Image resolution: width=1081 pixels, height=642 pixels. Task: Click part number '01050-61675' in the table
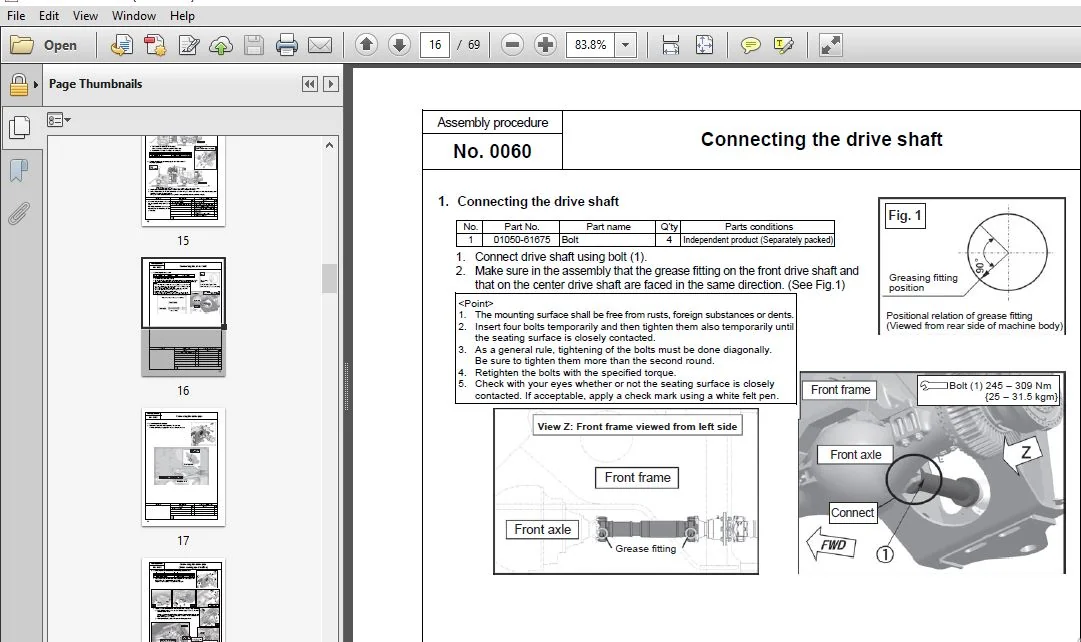coord(521,240)
